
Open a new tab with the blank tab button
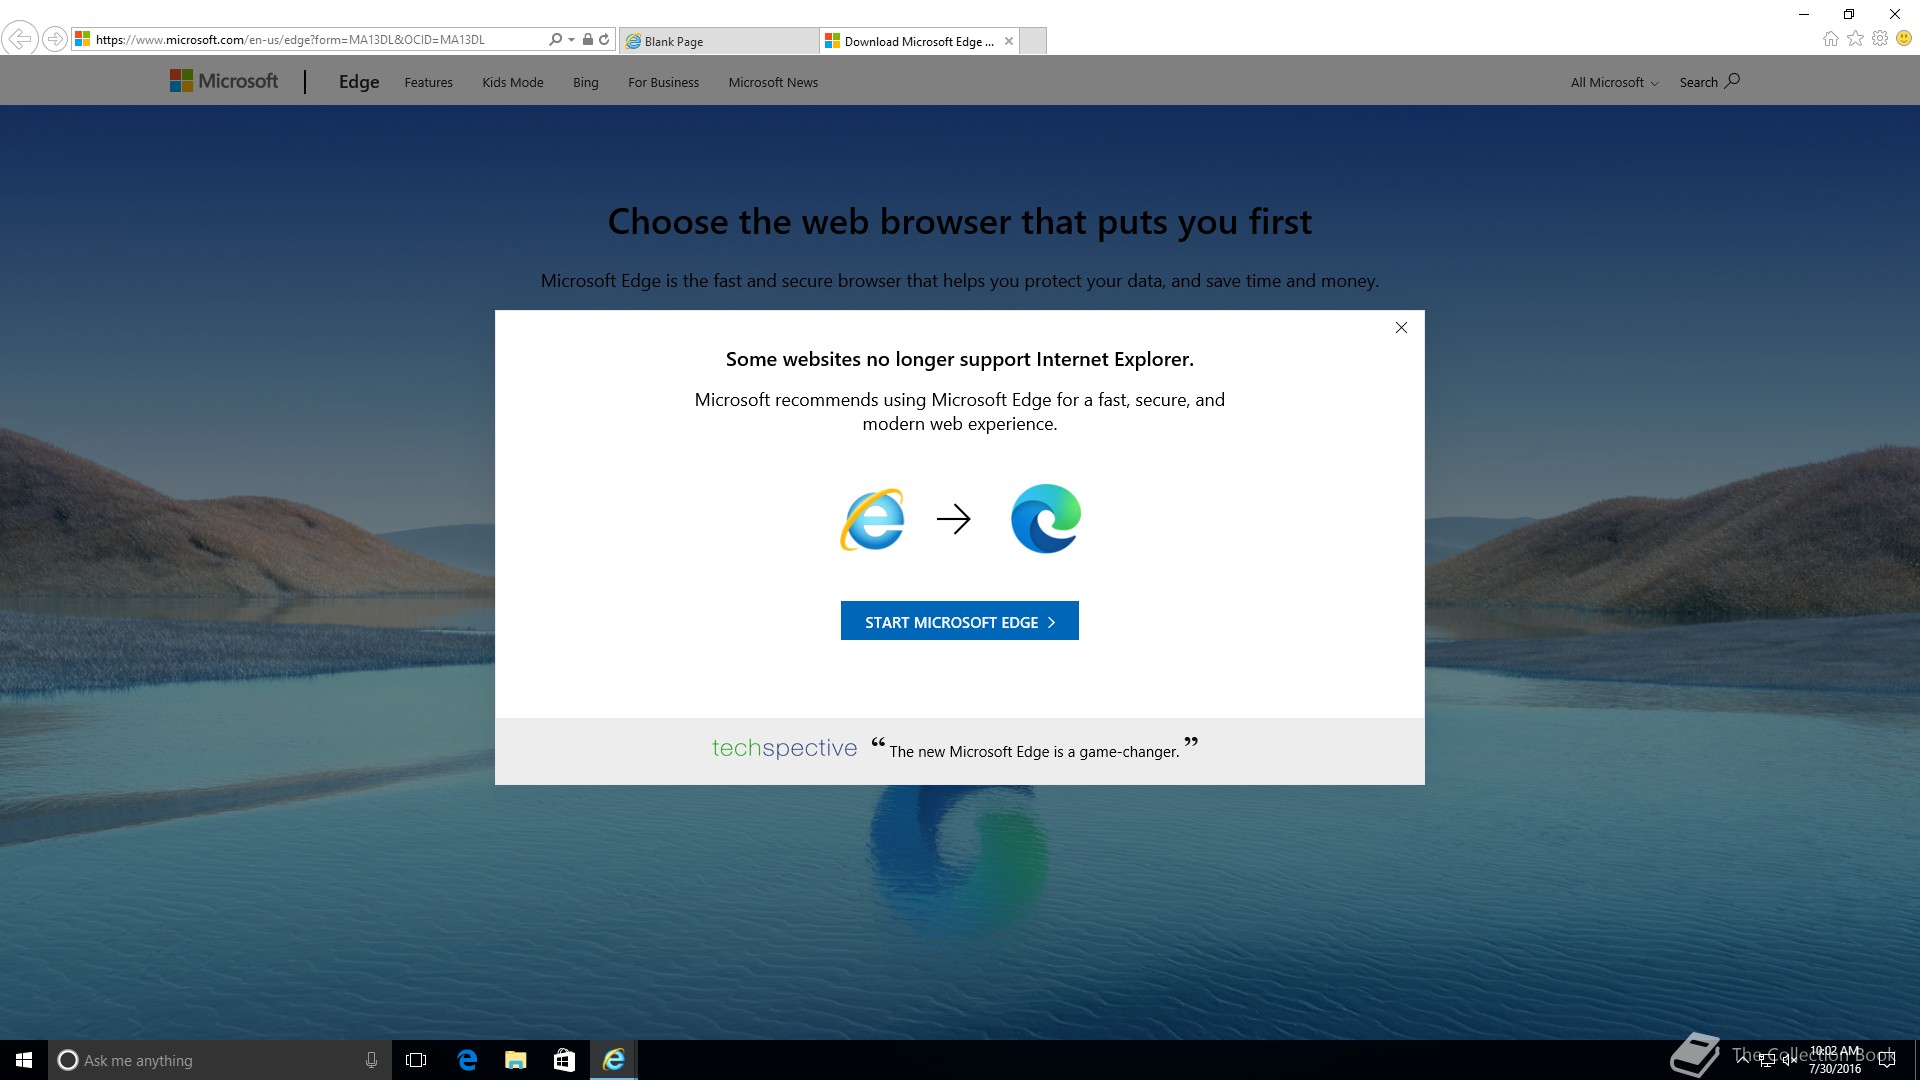1033,41
